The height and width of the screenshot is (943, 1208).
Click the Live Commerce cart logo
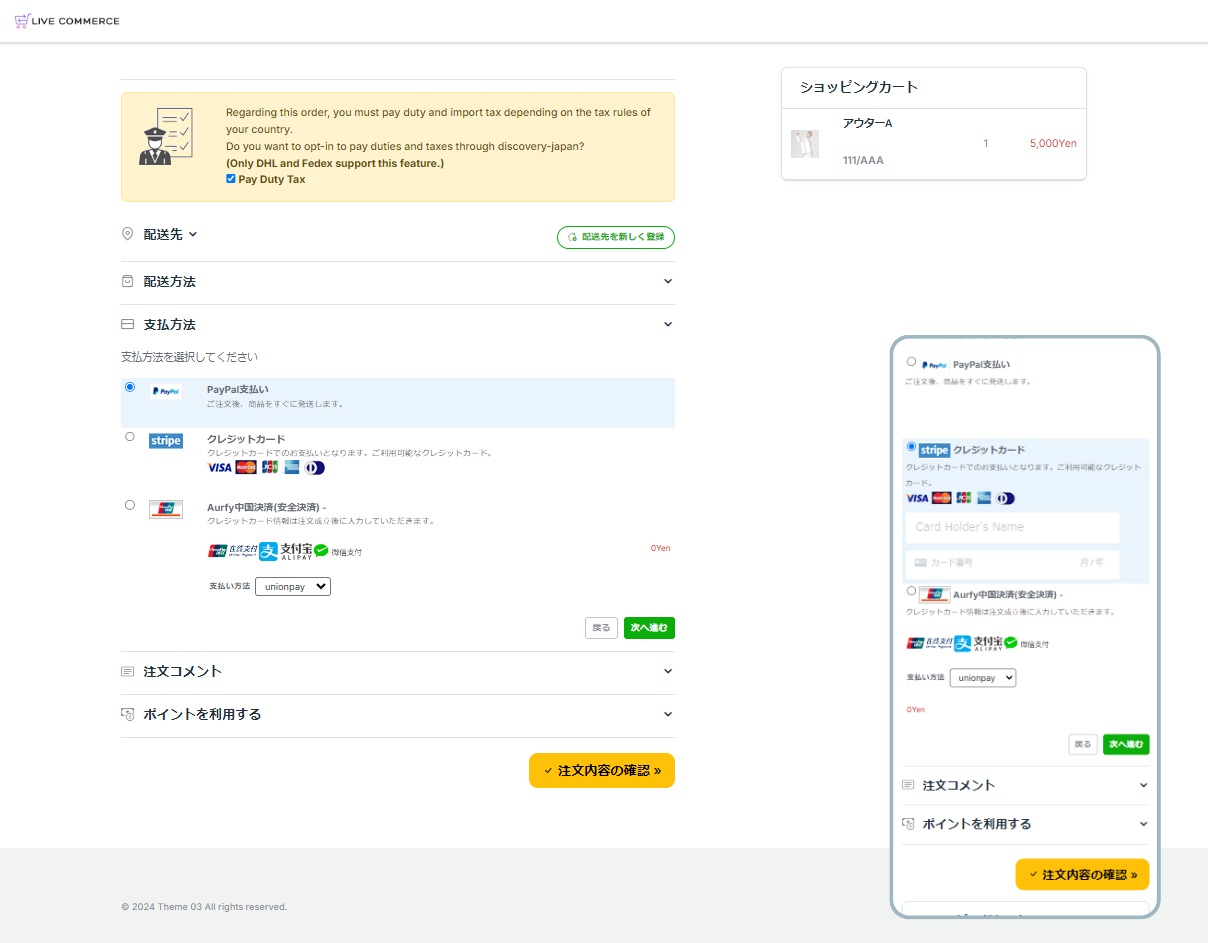pos(22,21)
